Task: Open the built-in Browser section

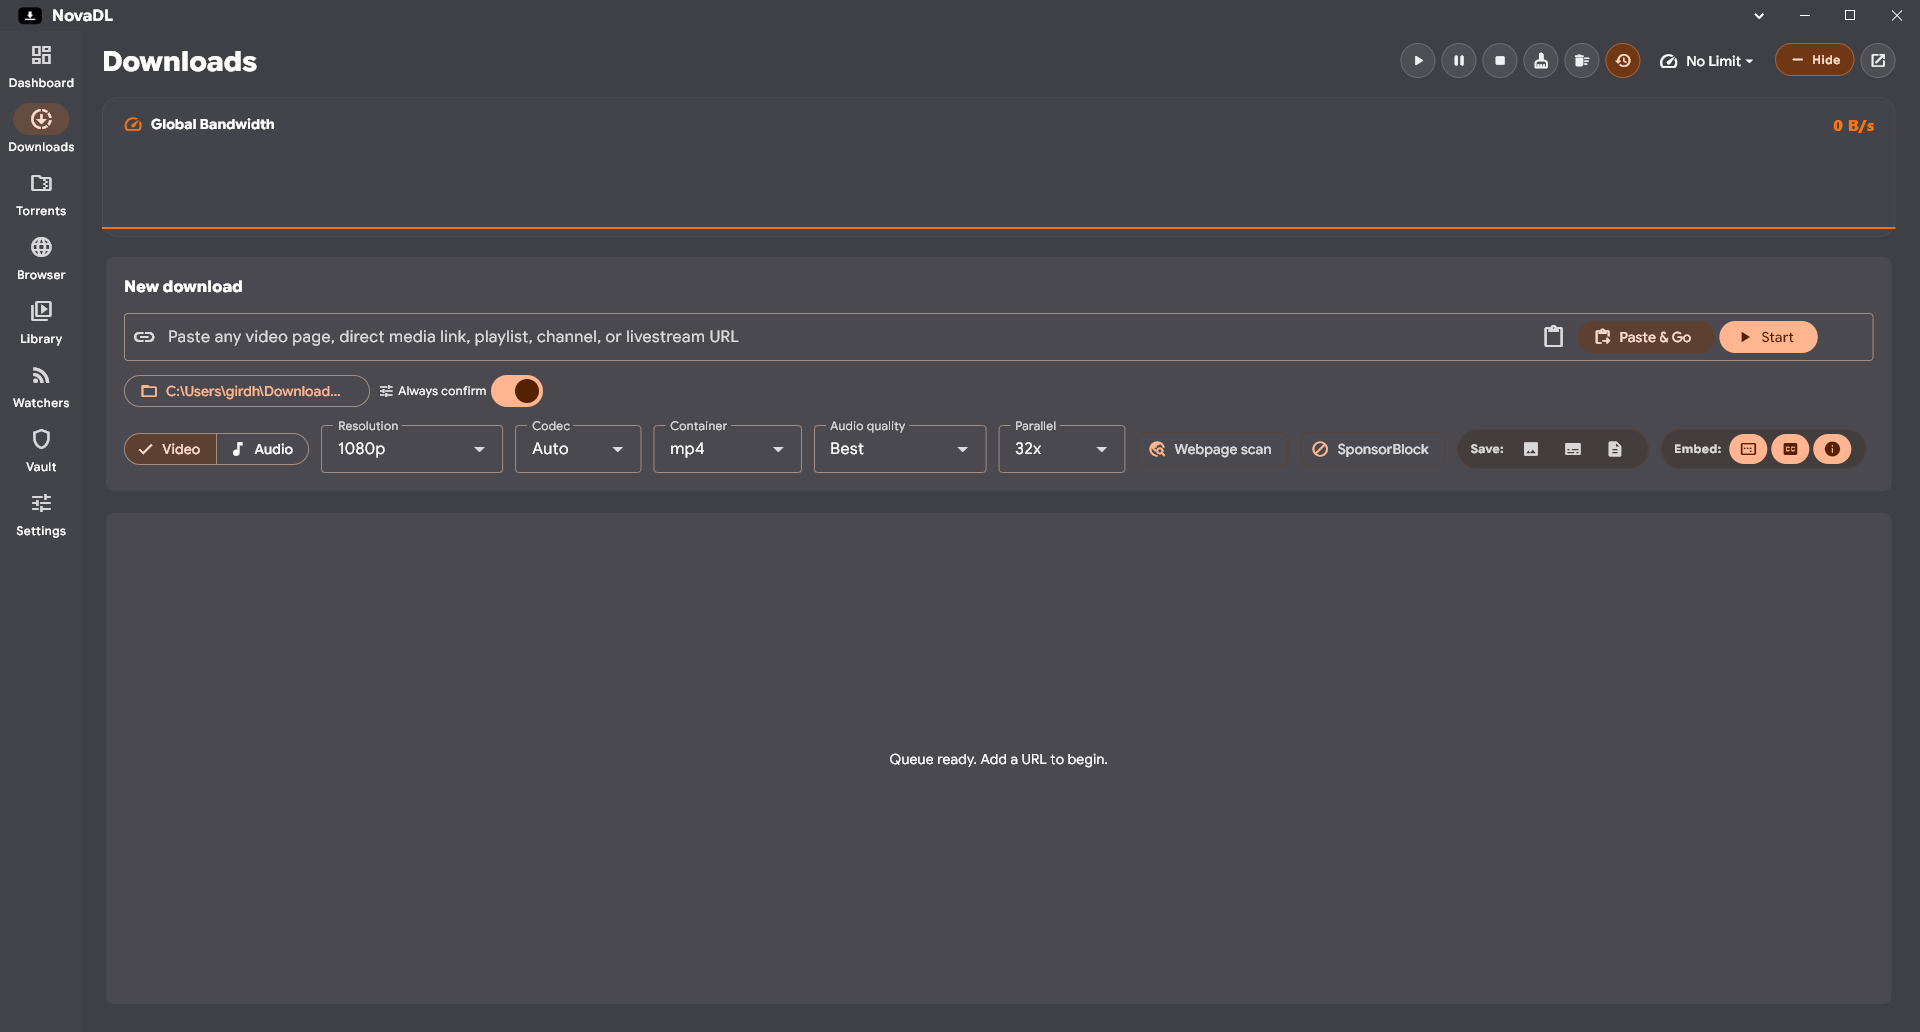Action: click(41, 259)
